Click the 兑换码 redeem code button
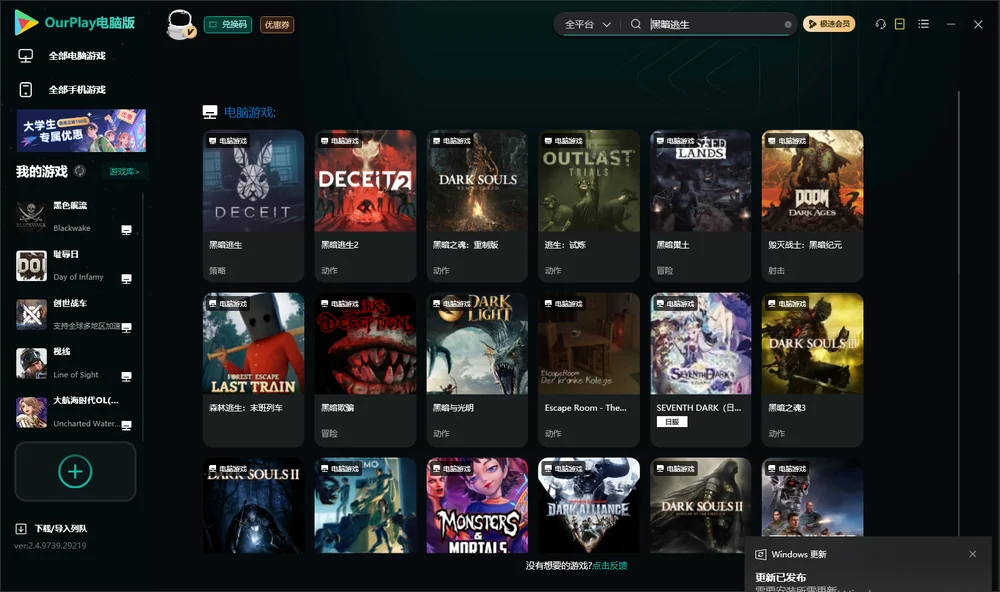 [x=228, y=24]
